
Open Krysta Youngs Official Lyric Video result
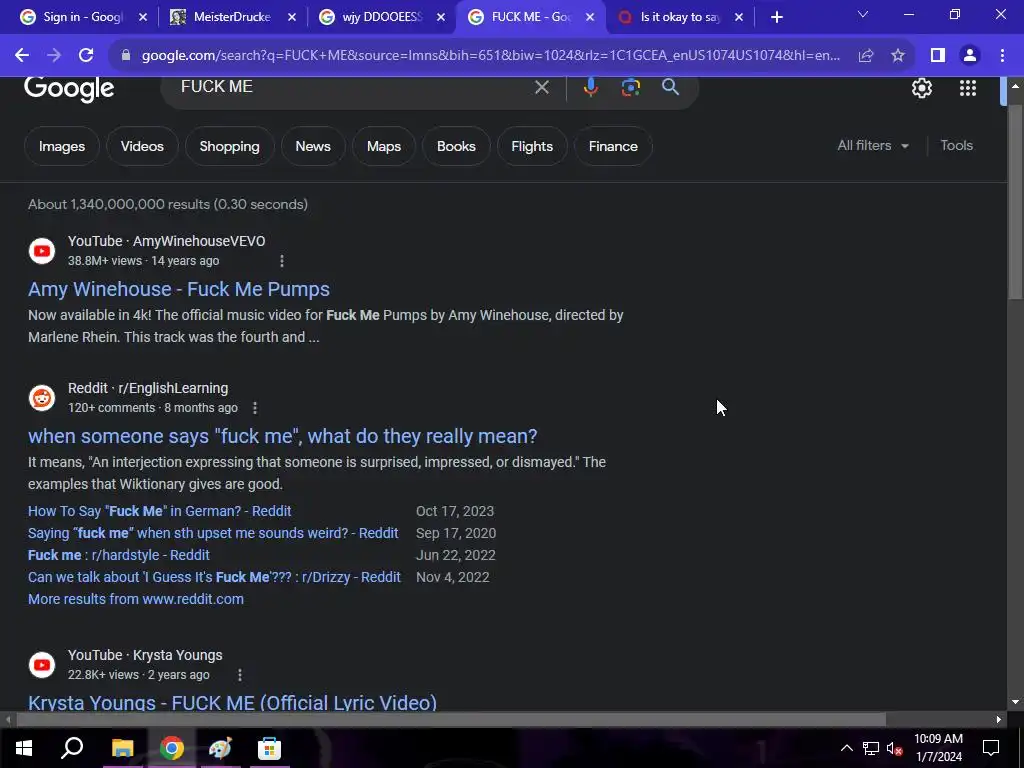tap(232, 703)
